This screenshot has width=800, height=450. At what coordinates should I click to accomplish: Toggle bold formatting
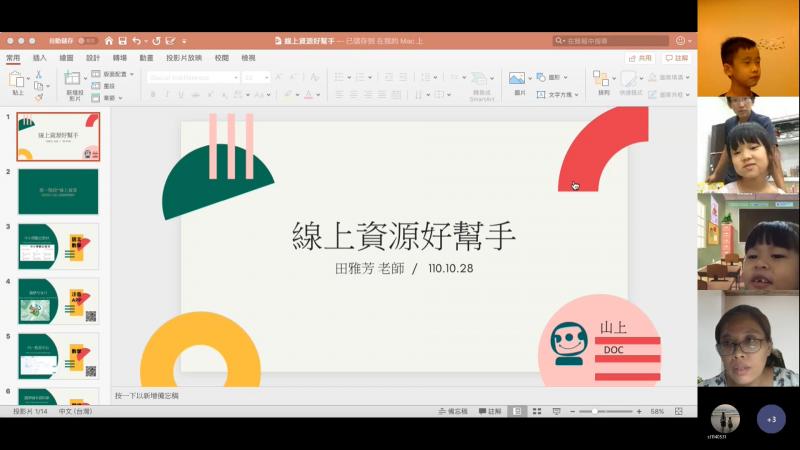point(153,95)
